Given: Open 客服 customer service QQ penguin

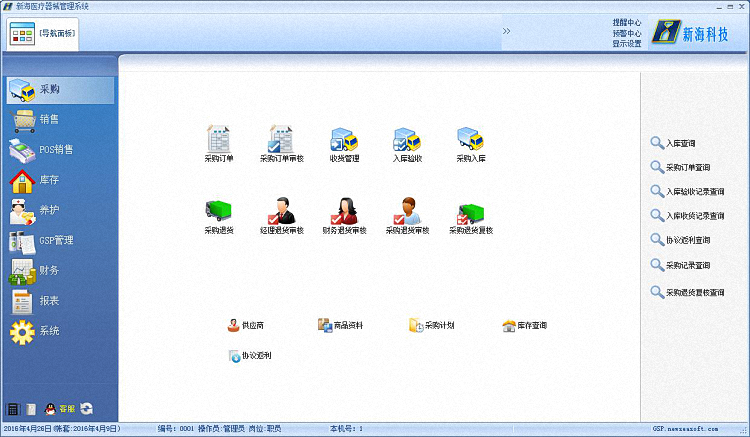Looking at the screenshot, I should click(60, 409).
